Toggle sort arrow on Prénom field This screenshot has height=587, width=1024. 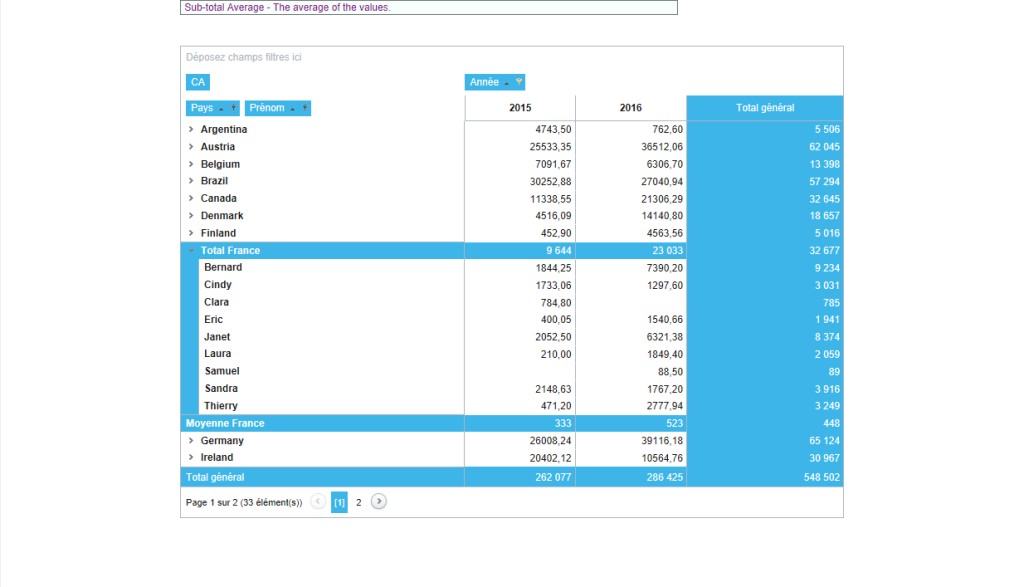pyautogui.click(x=293, y=108)
